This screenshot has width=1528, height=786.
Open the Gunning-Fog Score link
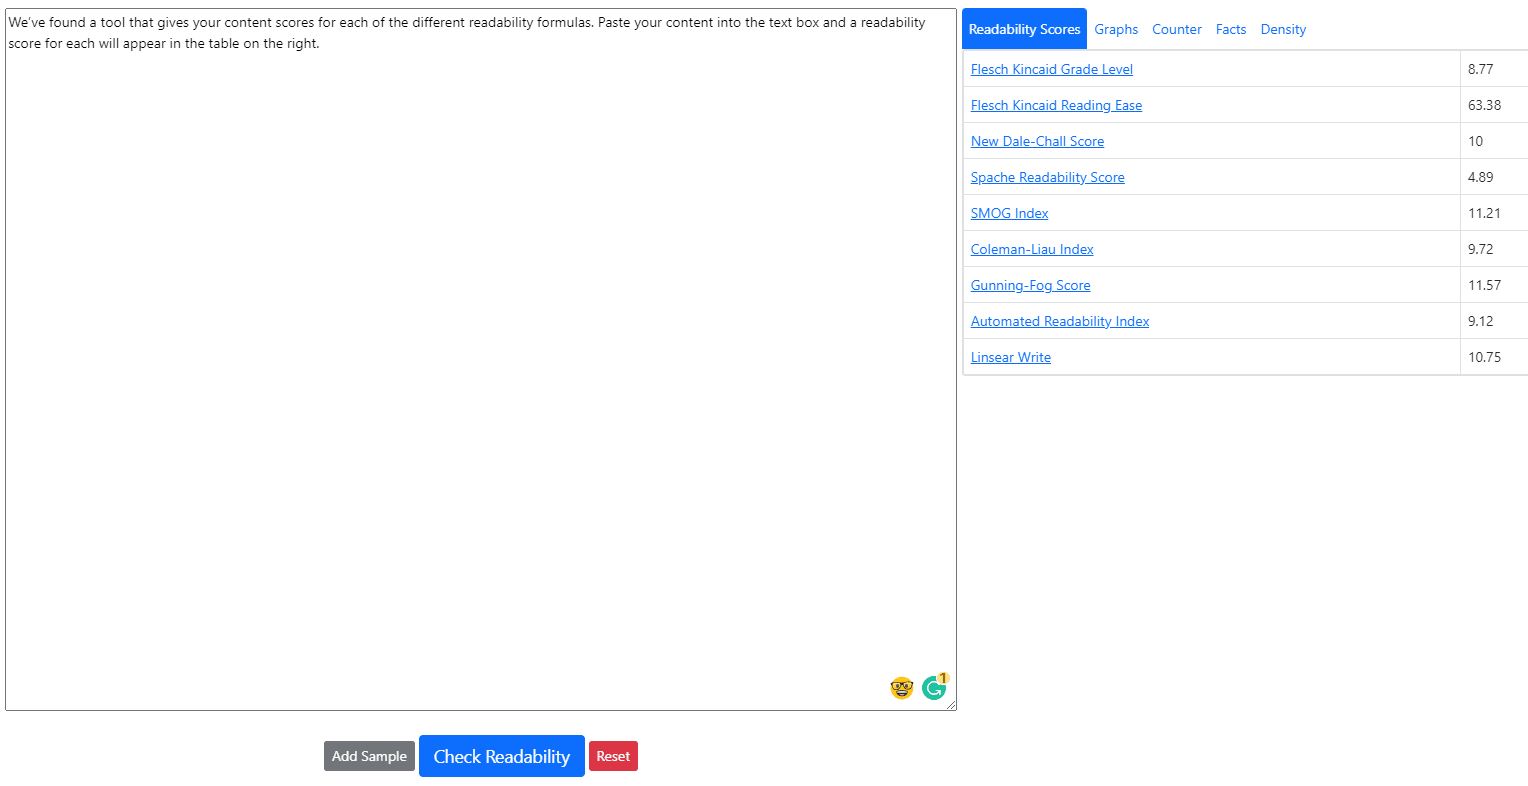1030,285
